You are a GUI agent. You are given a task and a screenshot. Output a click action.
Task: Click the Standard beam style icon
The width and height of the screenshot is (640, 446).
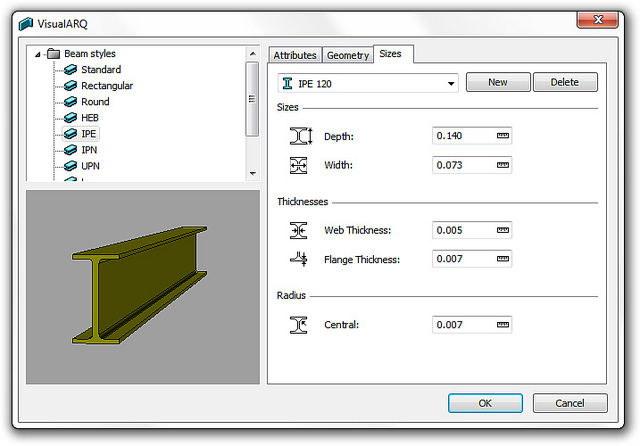point(70,70)
